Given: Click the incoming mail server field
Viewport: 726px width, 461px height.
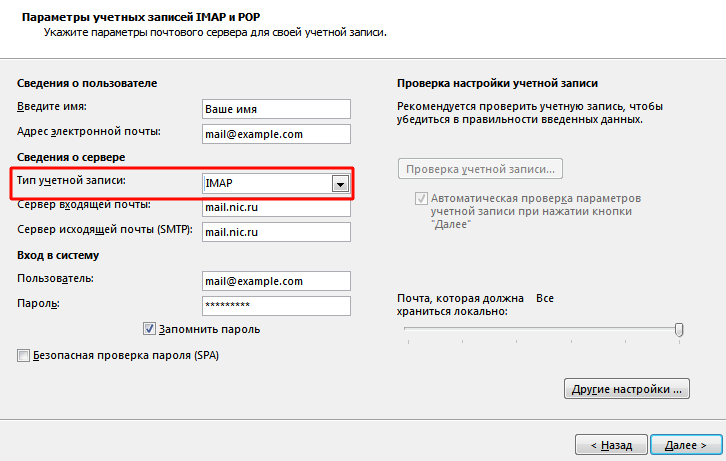Looking at the screenshot, I should (x=276, y=207).
